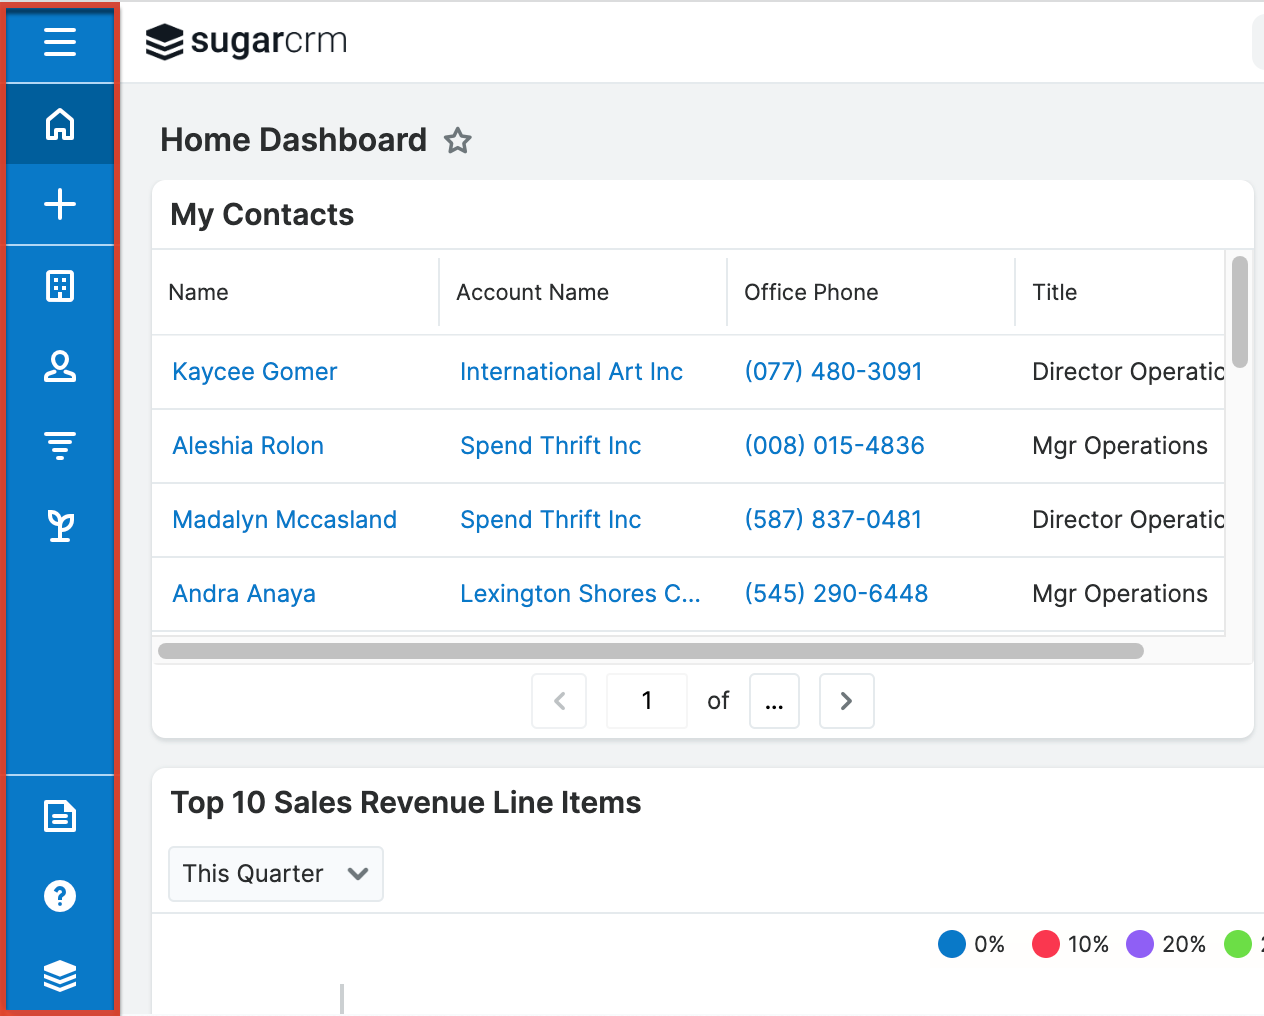
Task: Open the hamburger navigation menu
Action: (x=60, y=42)
